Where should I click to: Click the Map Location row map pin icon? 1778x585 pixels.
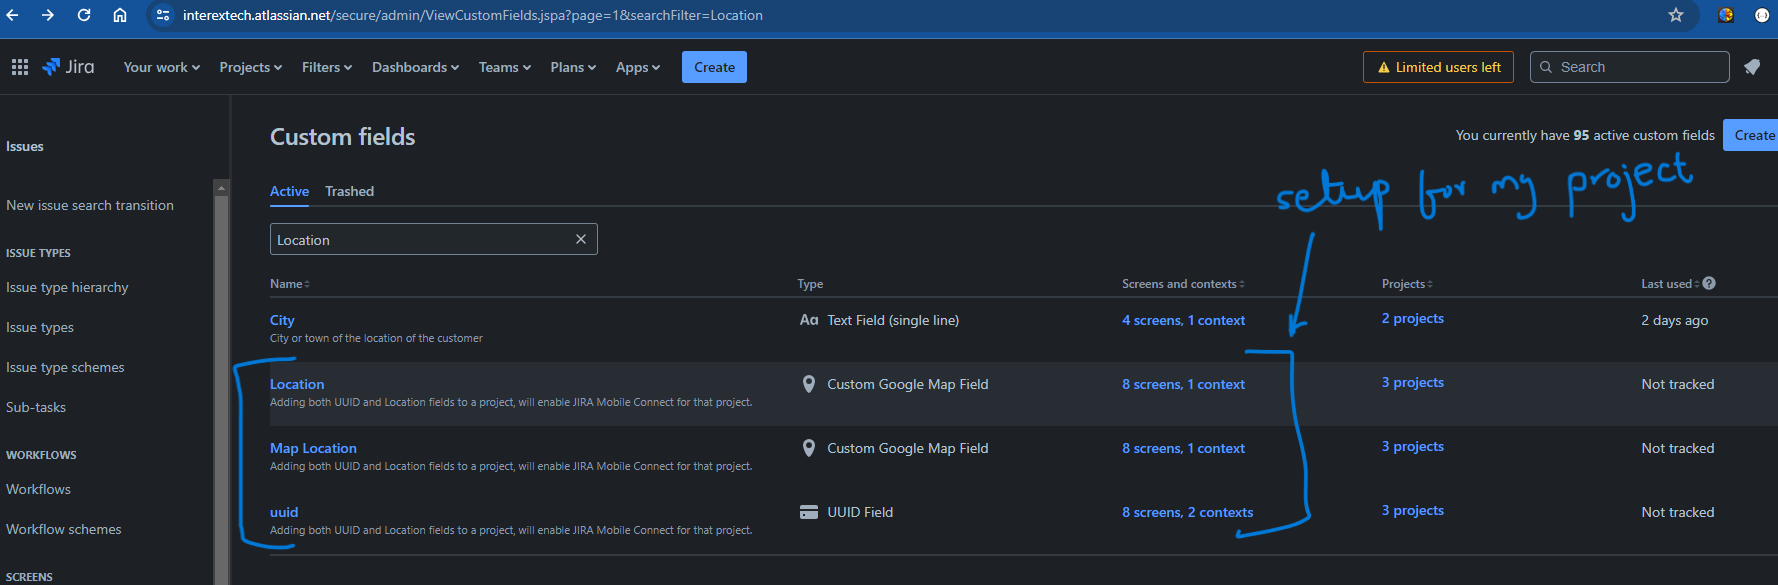click(809, 448)
